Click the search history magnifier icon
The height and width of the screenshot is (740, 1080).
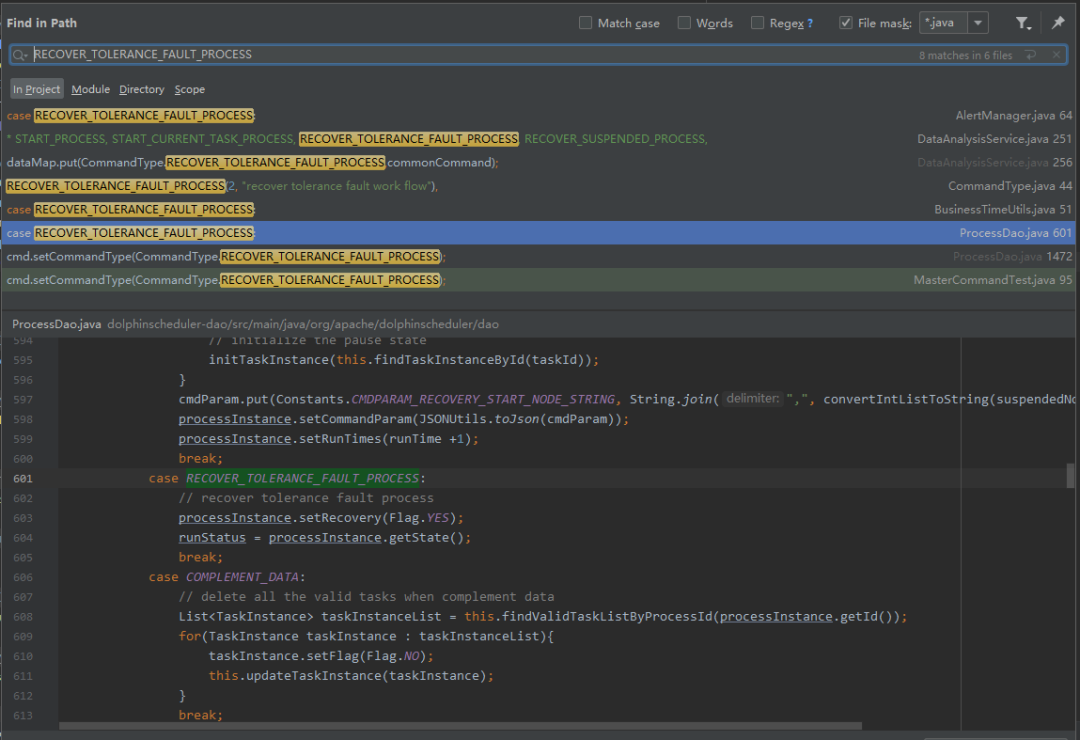tap(21, 55)
